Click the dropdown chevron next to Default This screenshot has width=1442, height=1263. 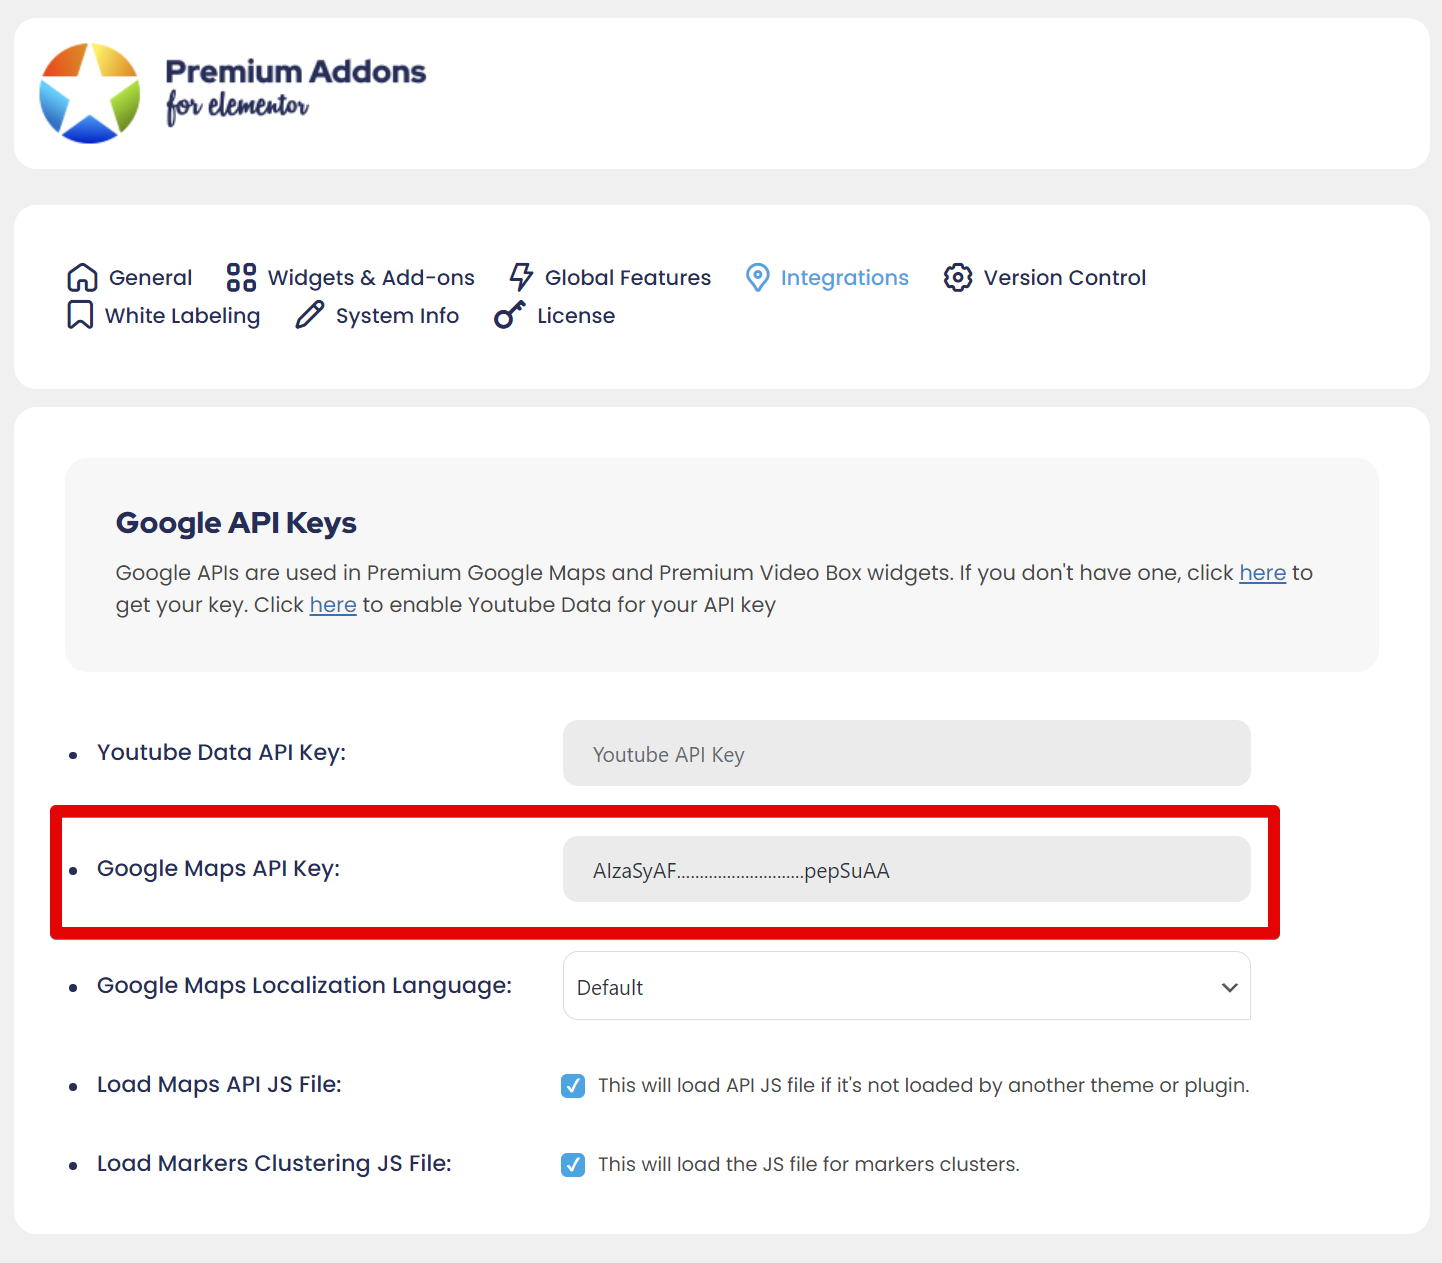1229,987
